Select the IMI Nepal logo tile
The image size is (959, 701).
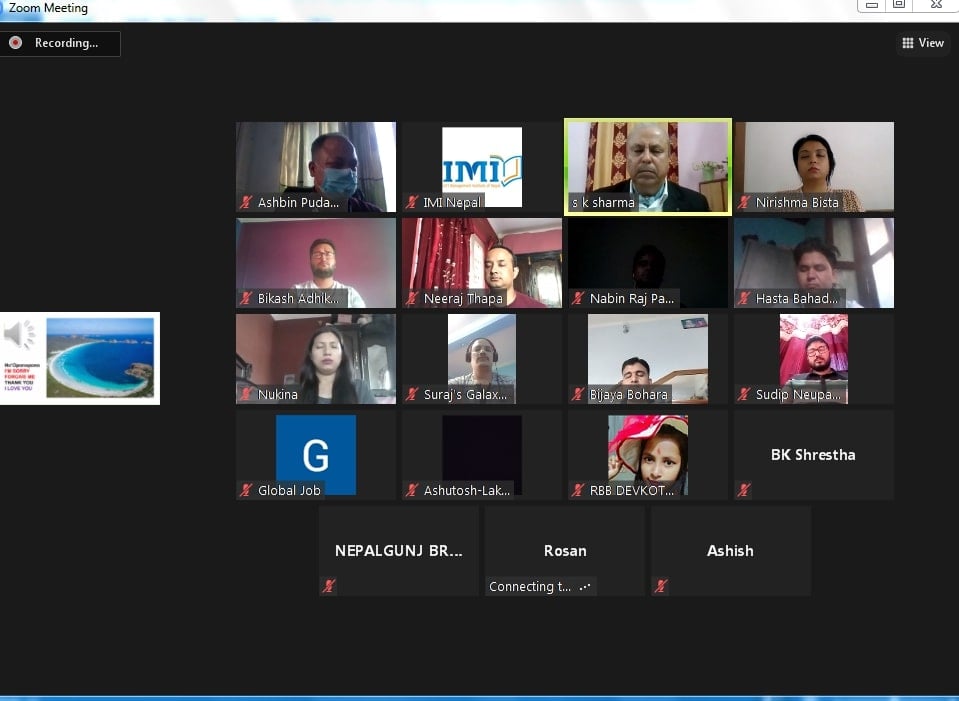coord(482,165)
